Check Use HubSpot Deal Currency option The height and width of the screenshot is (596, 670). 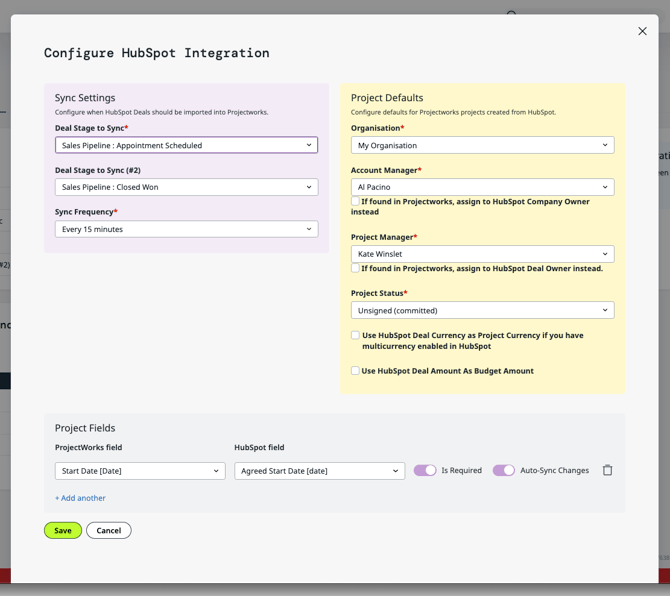pos(355,336)
